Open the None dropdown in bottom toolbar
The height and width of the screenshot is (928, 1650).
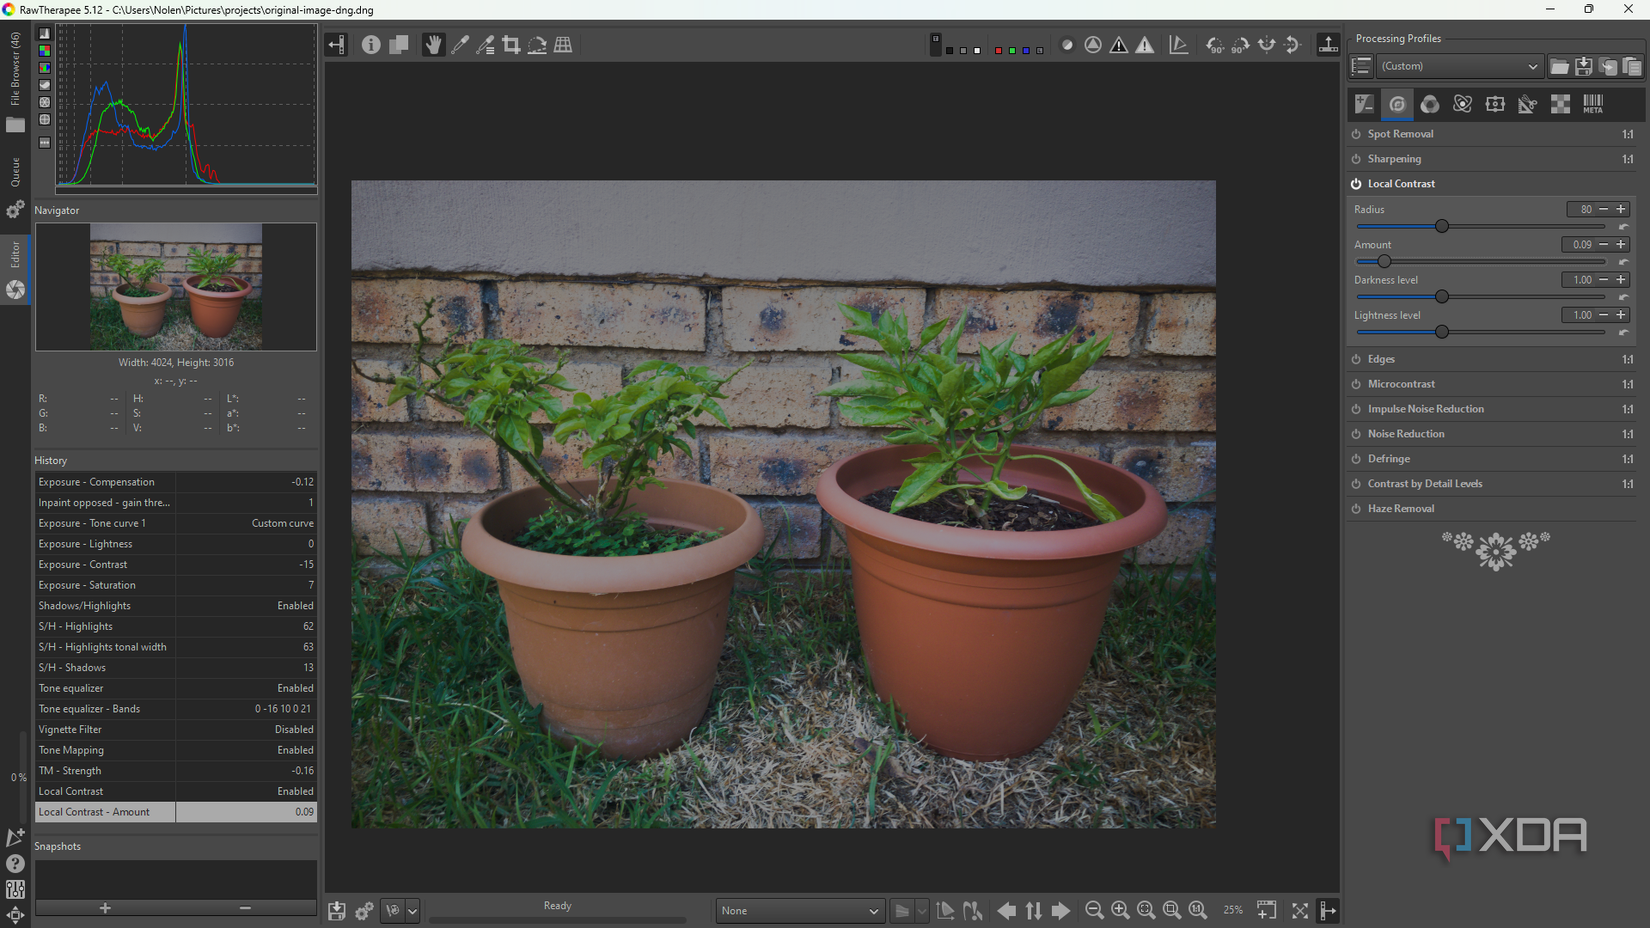pyautogui.click(x=800, y=911)
